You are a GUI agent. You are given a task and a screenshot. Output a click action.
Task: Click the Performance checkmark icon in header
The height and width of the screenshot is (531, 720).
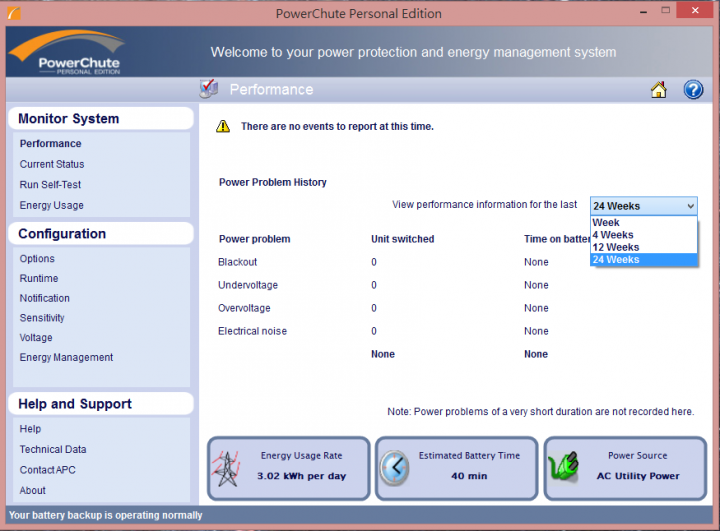[x=209, y=89]
